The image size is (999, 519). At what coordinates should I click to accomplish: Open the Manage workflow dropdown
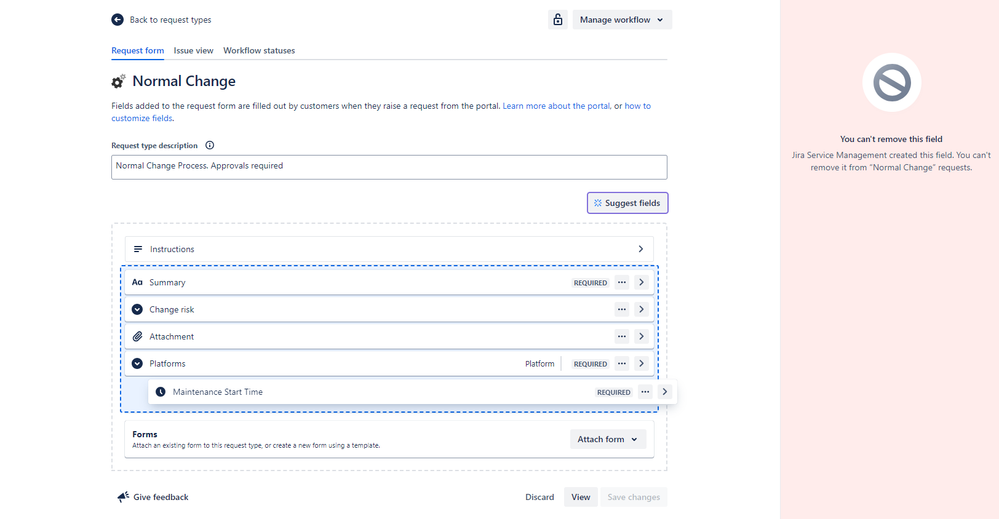(622, 20)
